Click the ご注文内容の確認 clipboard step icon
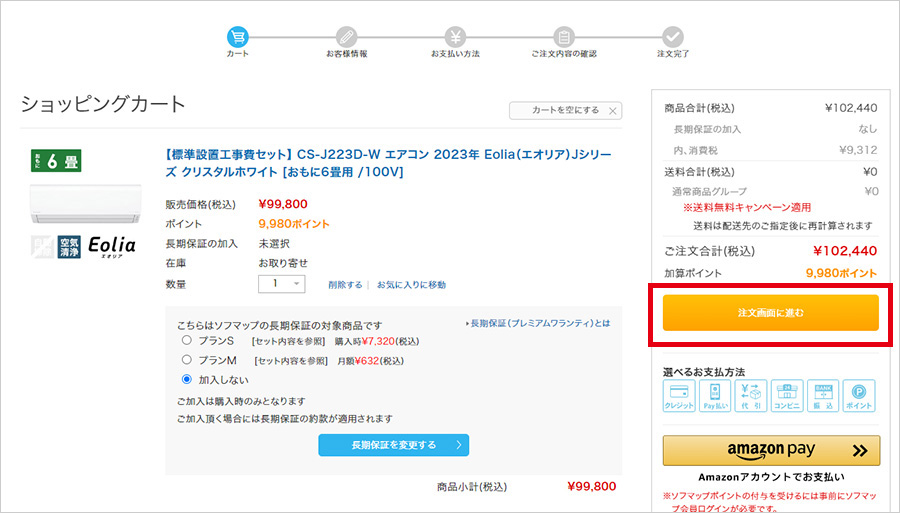 (564, 37)
